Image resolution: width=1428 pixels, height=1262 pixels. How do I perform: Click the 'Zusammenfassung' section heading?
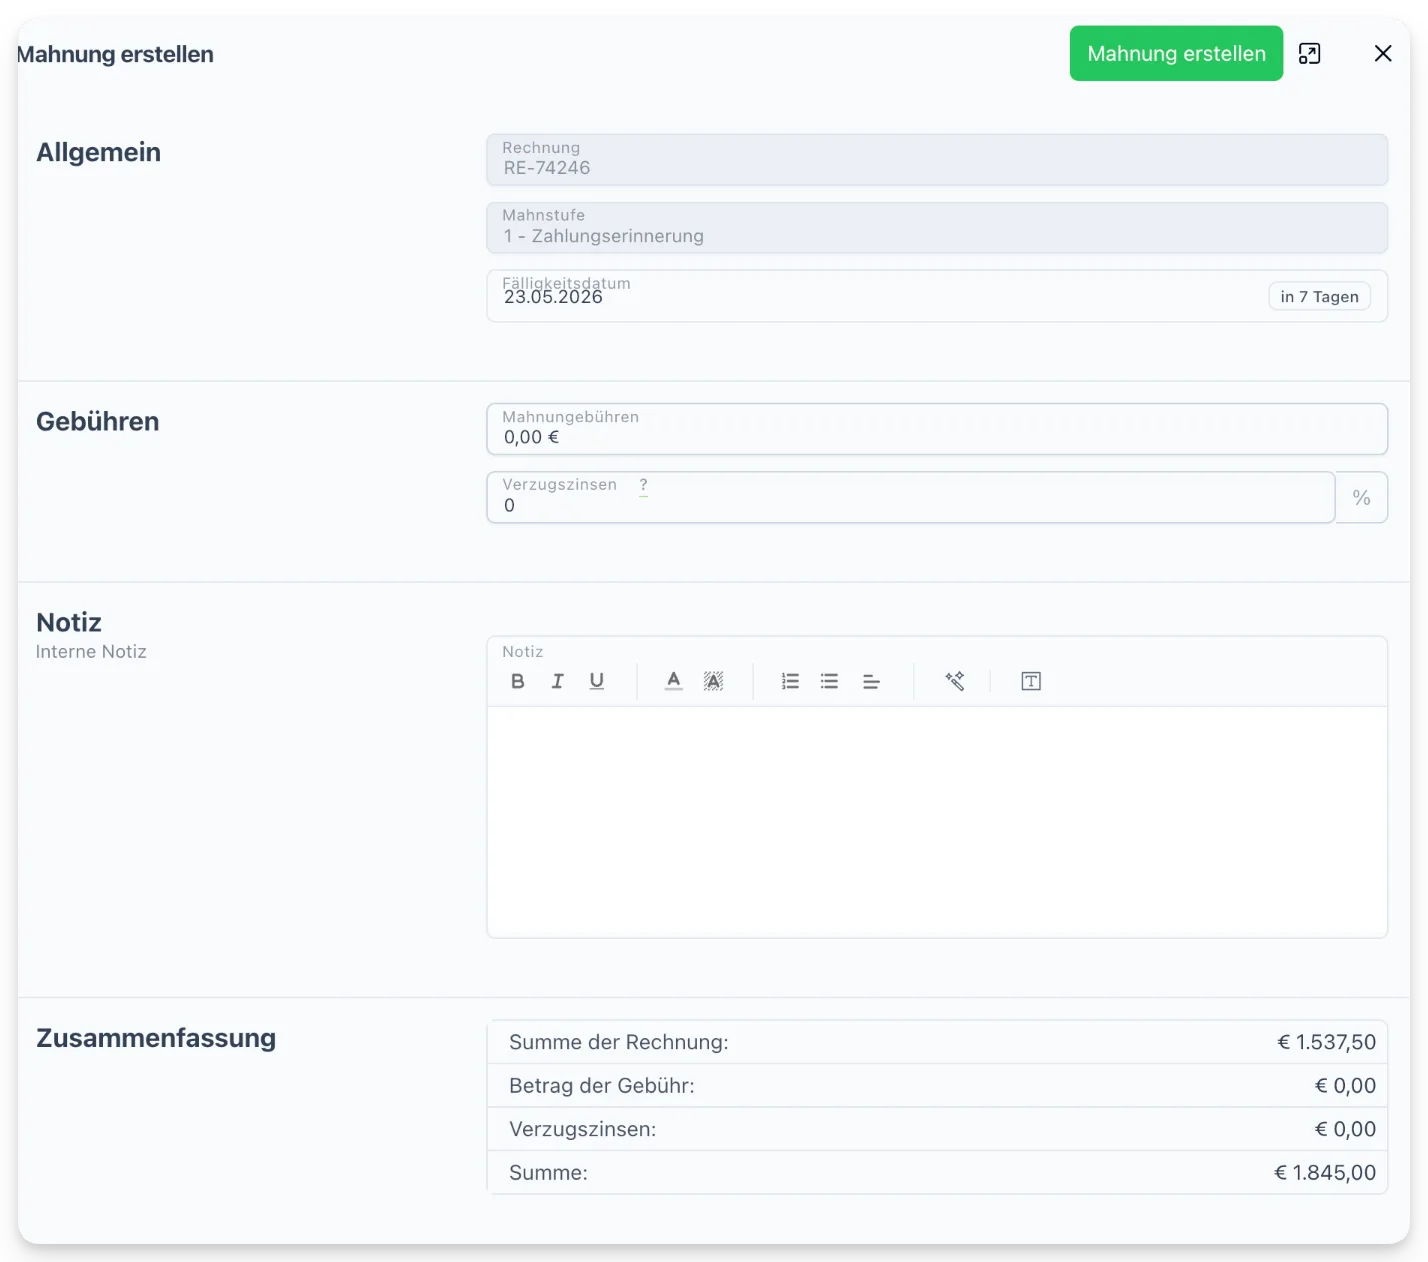[156, 1038]
